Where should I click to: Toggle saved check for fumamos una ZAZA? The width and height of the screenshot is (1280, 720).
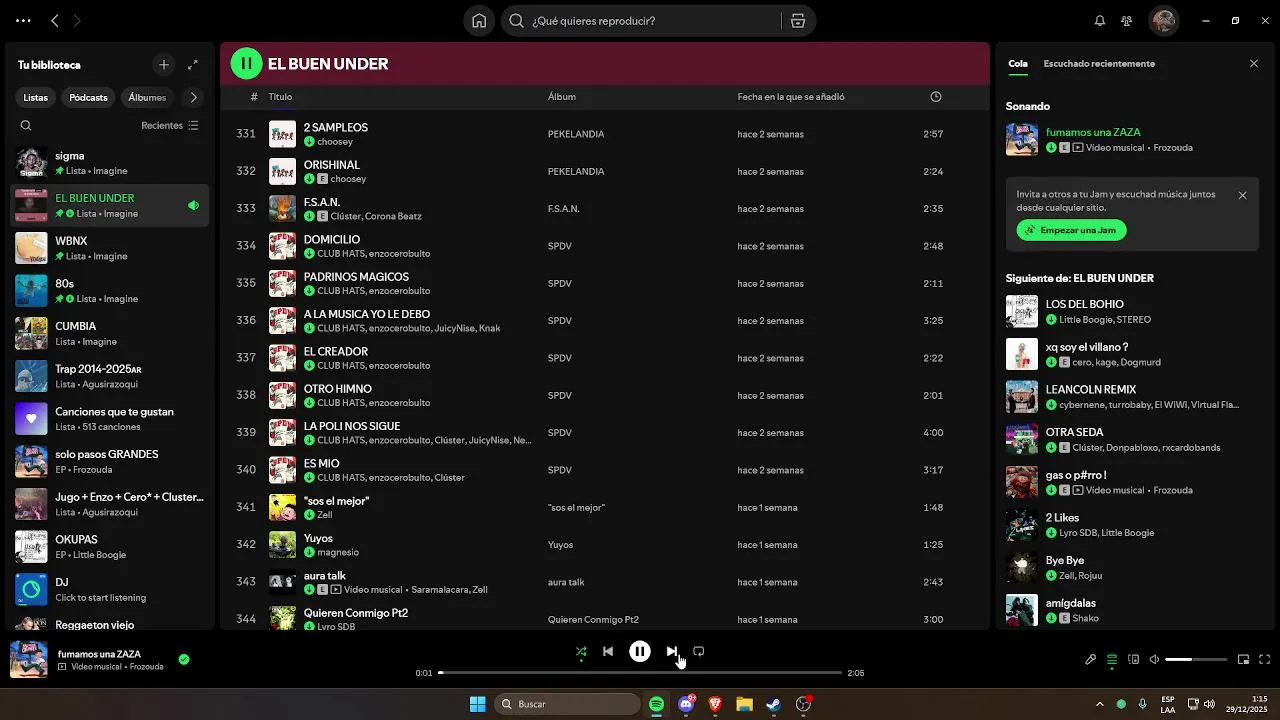[x=184, y=660]
